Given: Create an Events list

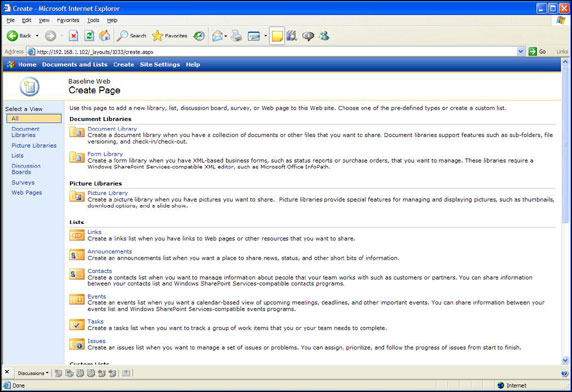Looking at the screenshot, I should coord(97,296).
